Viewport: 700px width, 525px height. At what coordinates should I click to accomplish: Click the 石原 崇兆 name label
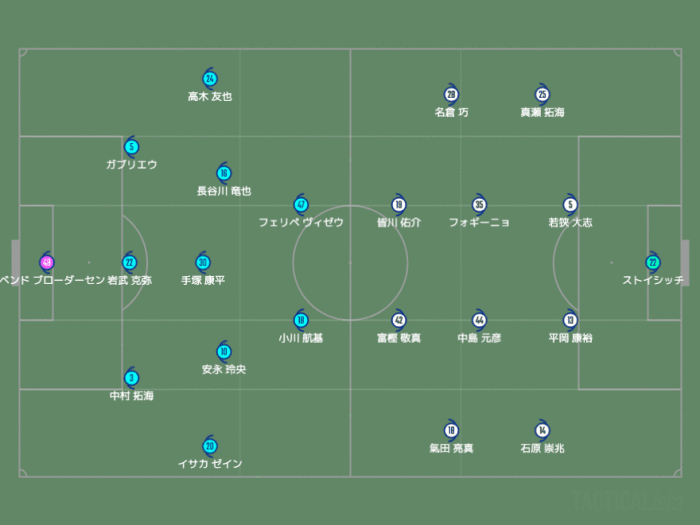coord(542,449)
